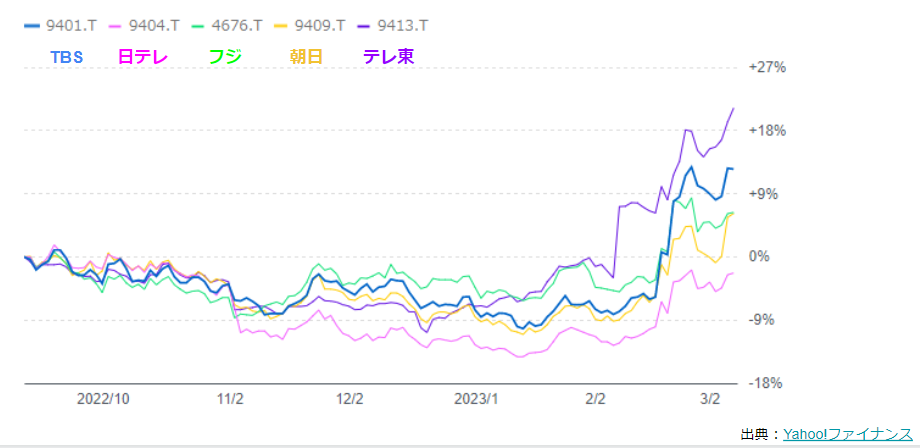Click the 3/2 date tick label
Screen dimensions: 920x448
pos(711,398)
